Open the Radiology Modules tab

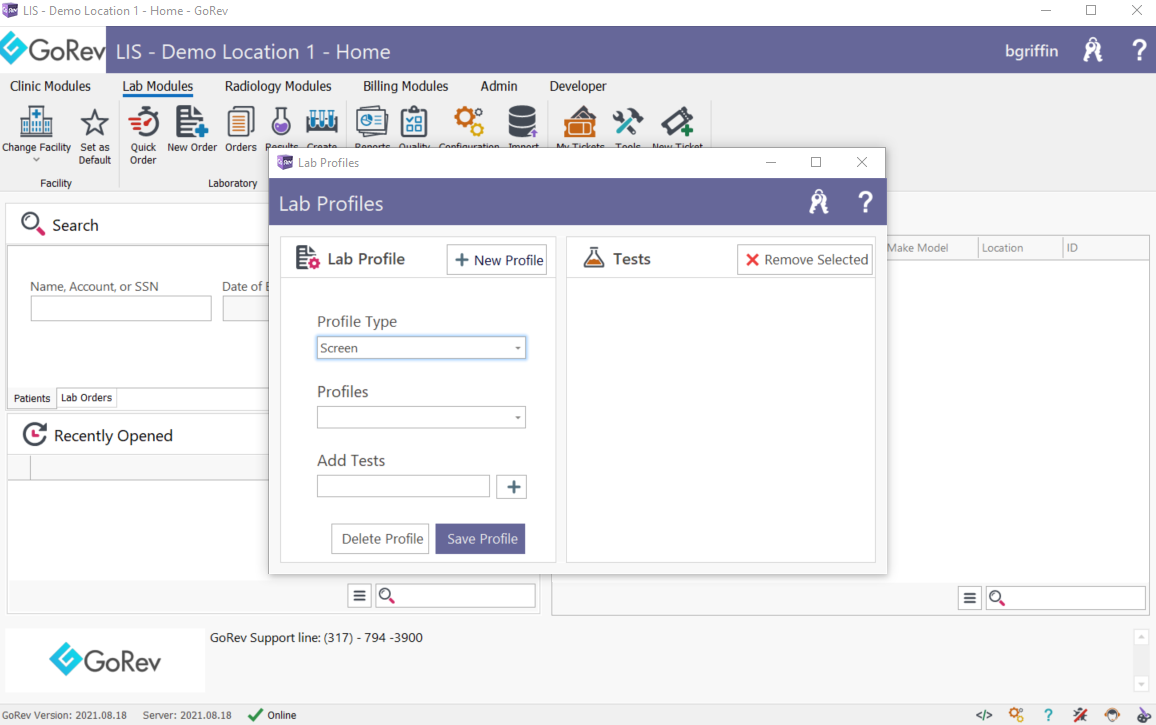(278, 86)
